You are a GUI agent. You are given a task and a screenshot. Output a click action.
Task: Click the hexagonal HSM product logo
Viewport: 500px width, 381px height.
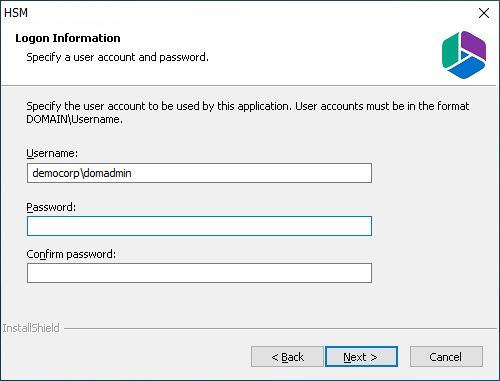[x=464, y=55]
